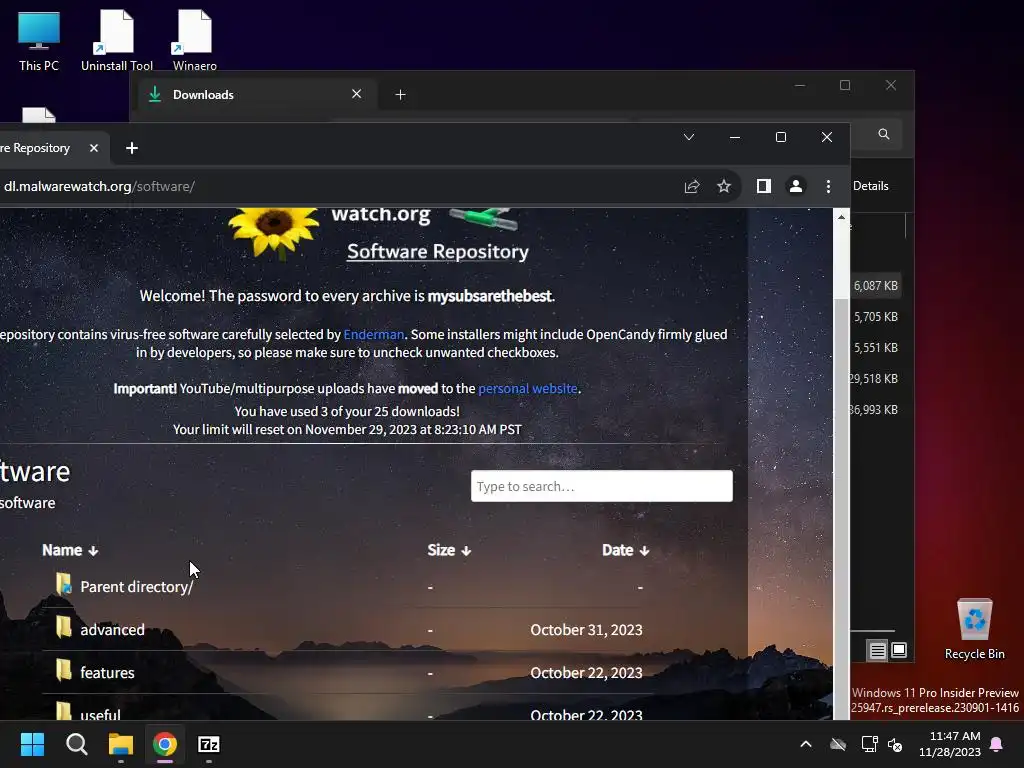Open This PC desktop icon
This screenshot has height=768, width=1024.
coord(39,40)
